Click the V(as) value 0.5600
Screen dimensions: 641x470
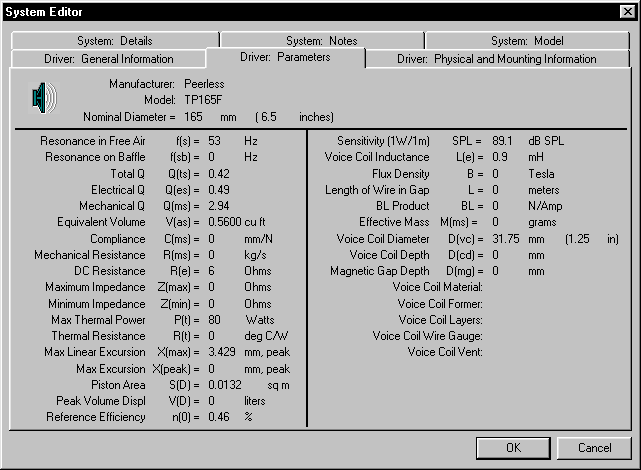point(225,222)
